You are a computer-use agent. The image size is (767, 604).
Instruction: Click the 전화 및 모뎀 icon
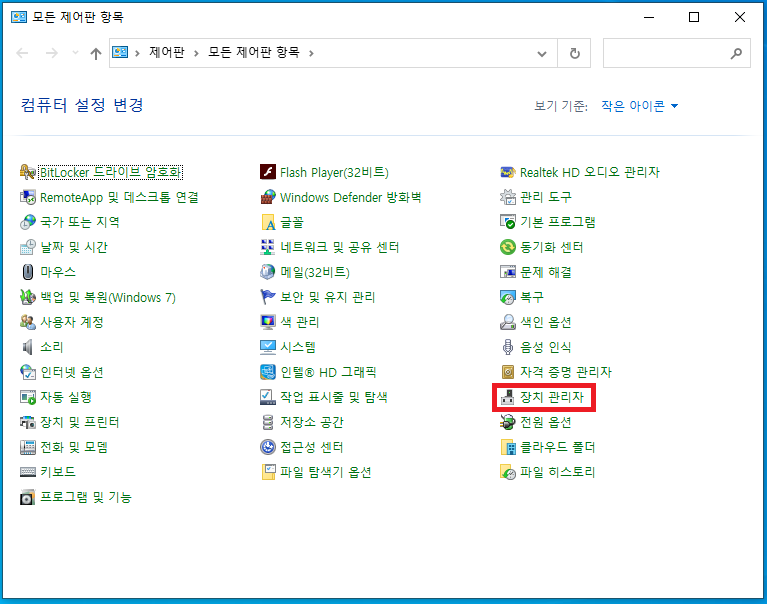pos(27,447)
